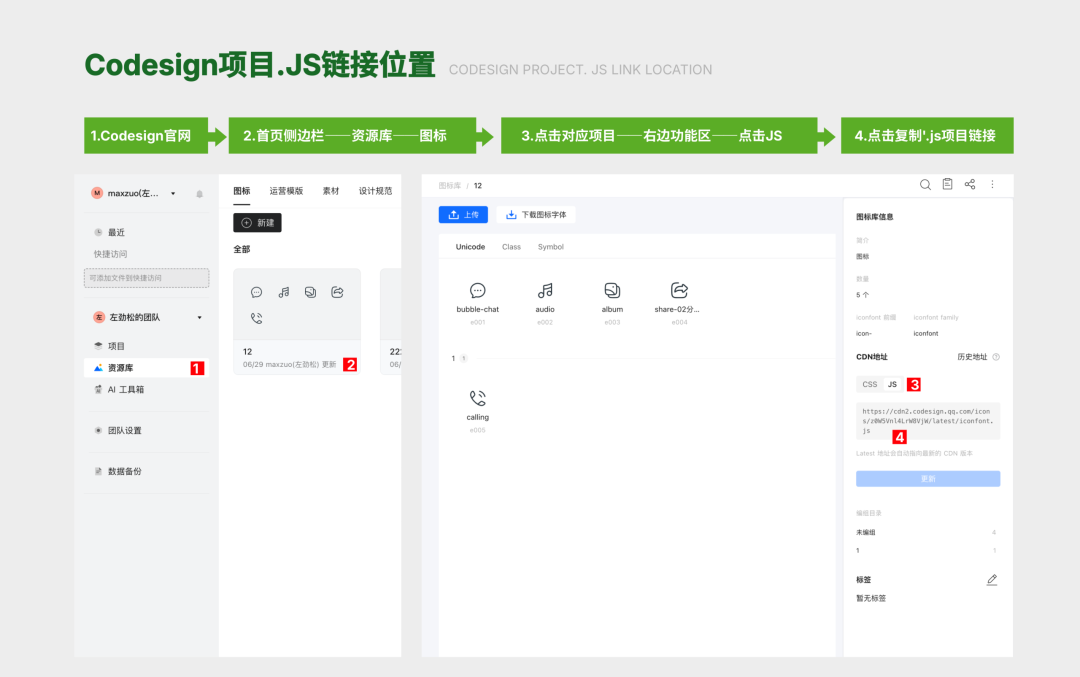
Task: Click the 最近 clock icon
Action: tap(98, 232)
